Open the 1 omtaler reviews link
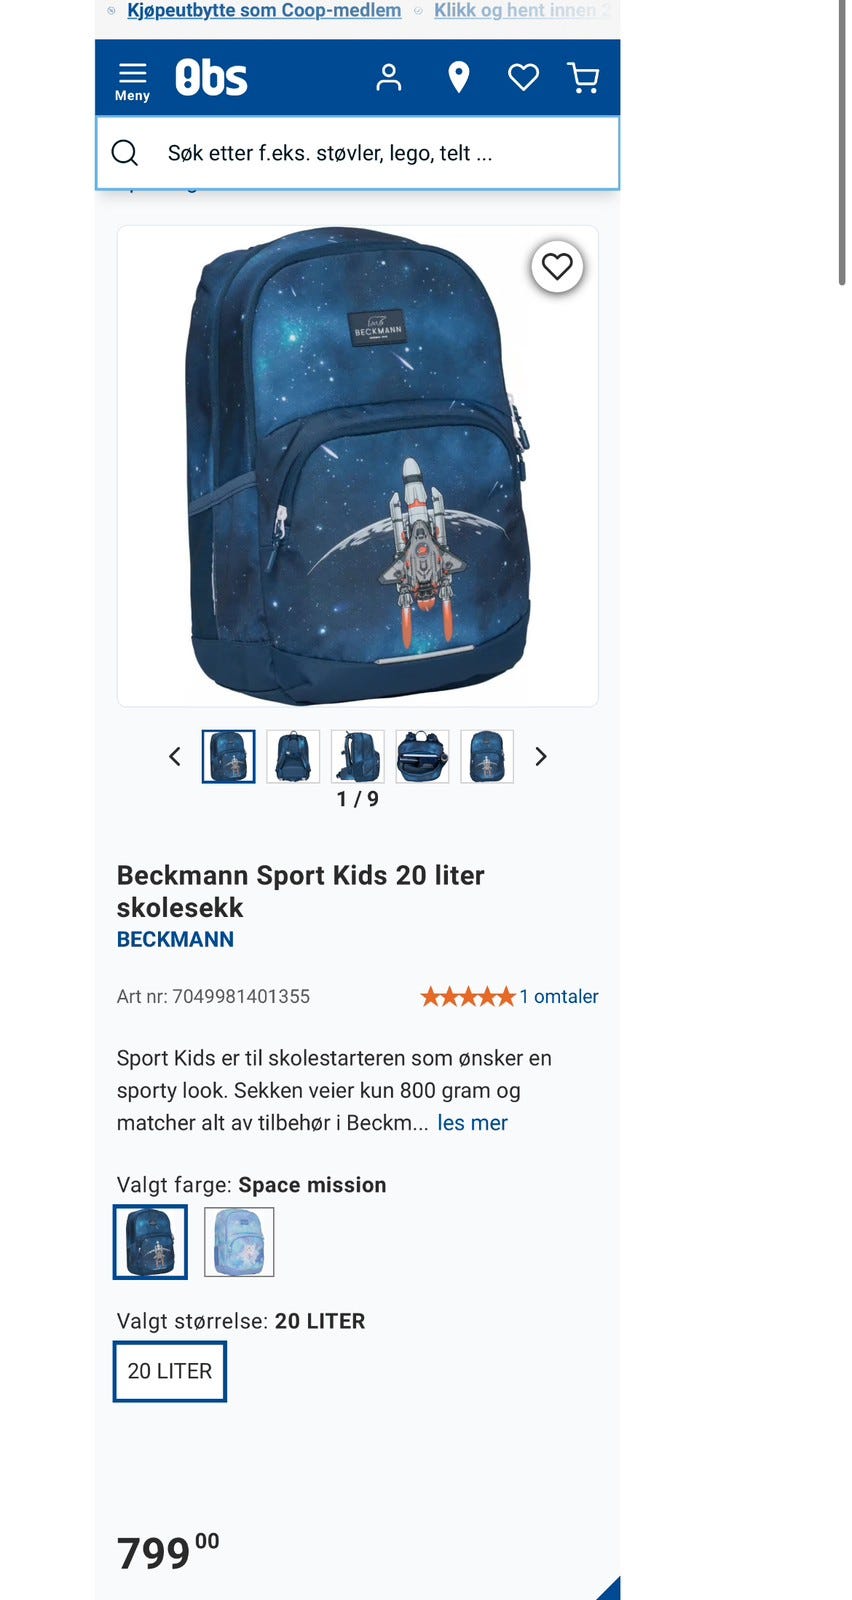Screen dimensions: 852x1600 [x=559, y=996]
